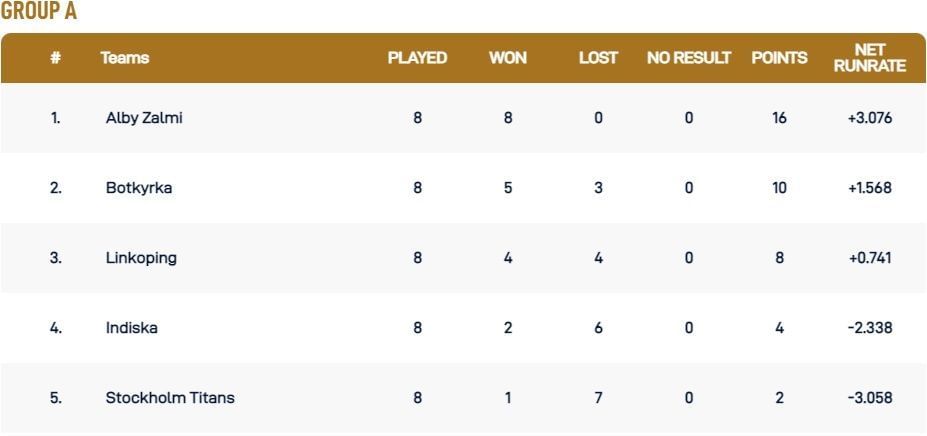Click Alby Zalmi's net runrate +3.076

869,118
